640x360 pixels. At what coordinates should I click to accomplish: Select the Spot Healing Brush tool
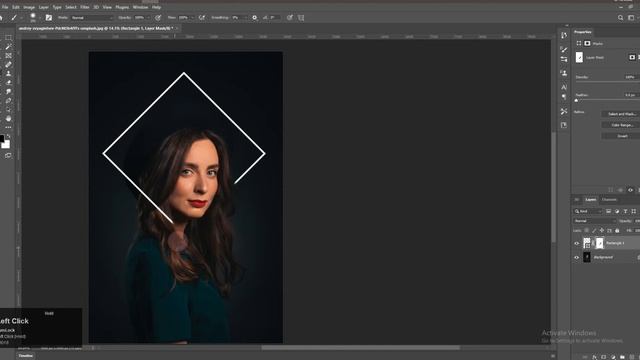[x=8, y=64]
